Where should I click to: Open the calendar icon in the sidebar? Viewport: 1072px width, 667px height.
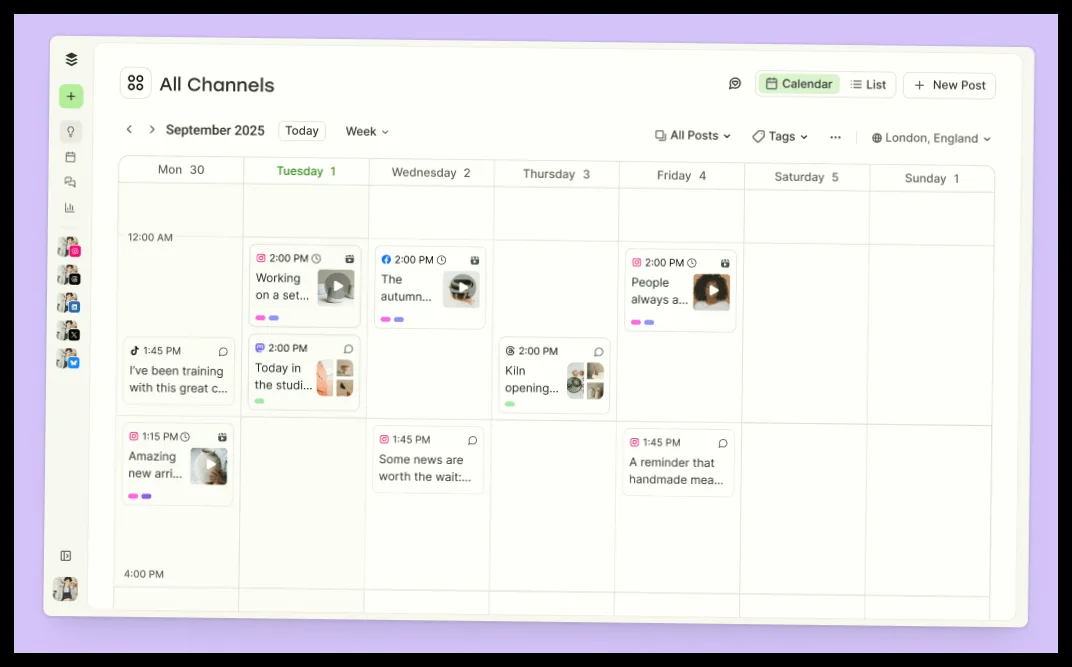click(x=70, y=157)
